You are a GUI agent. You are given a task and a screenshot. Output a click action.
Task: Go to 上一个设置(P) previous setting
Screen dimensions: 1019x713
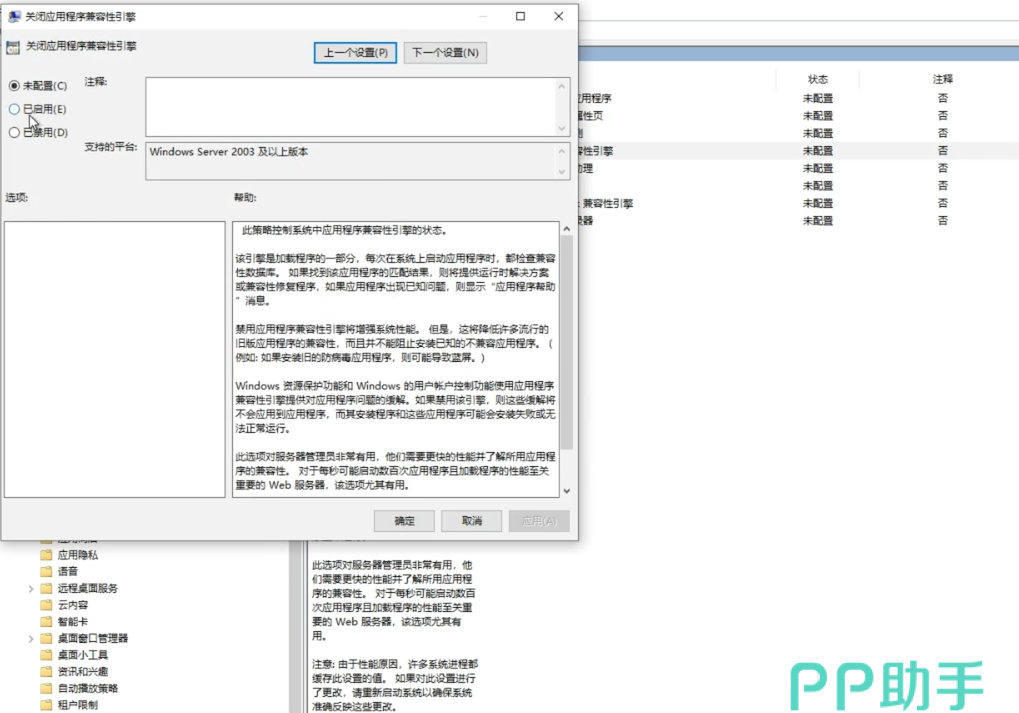click(355, 53)
